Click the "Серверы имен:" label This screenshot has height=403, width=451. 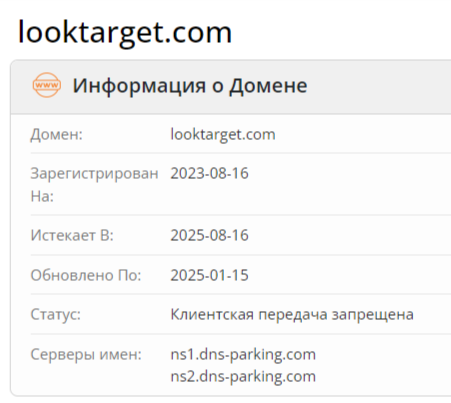[86, 355]
